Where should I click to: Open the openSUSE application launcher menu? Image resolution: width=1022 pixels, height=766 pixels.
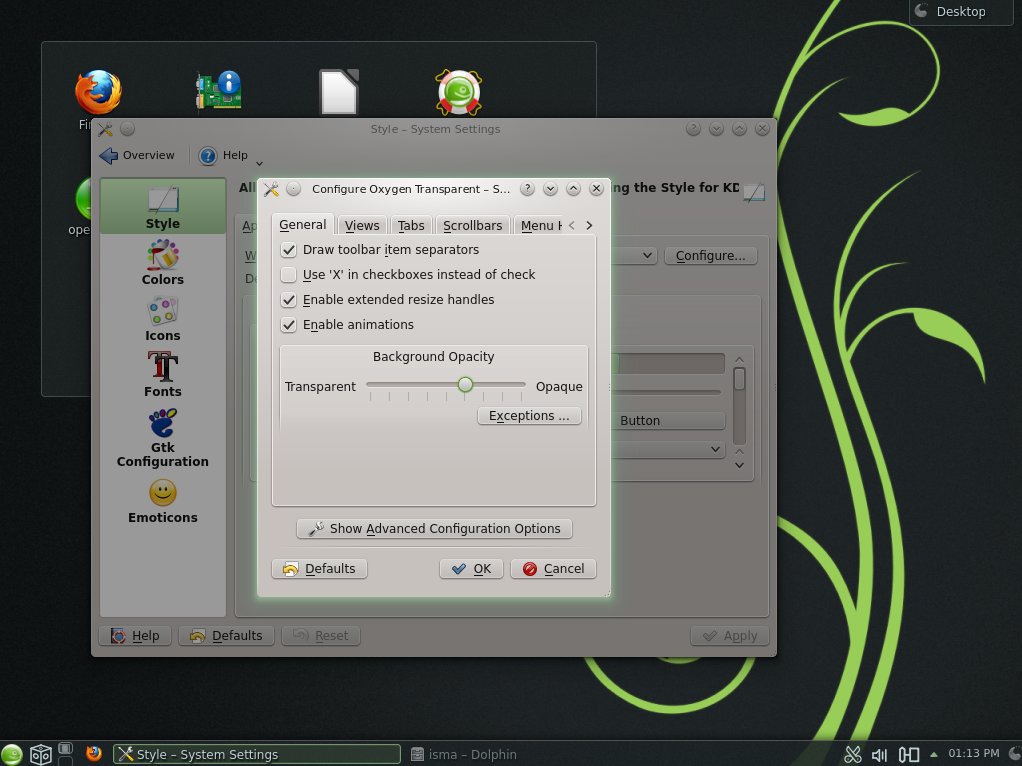(x=12, y=754)
